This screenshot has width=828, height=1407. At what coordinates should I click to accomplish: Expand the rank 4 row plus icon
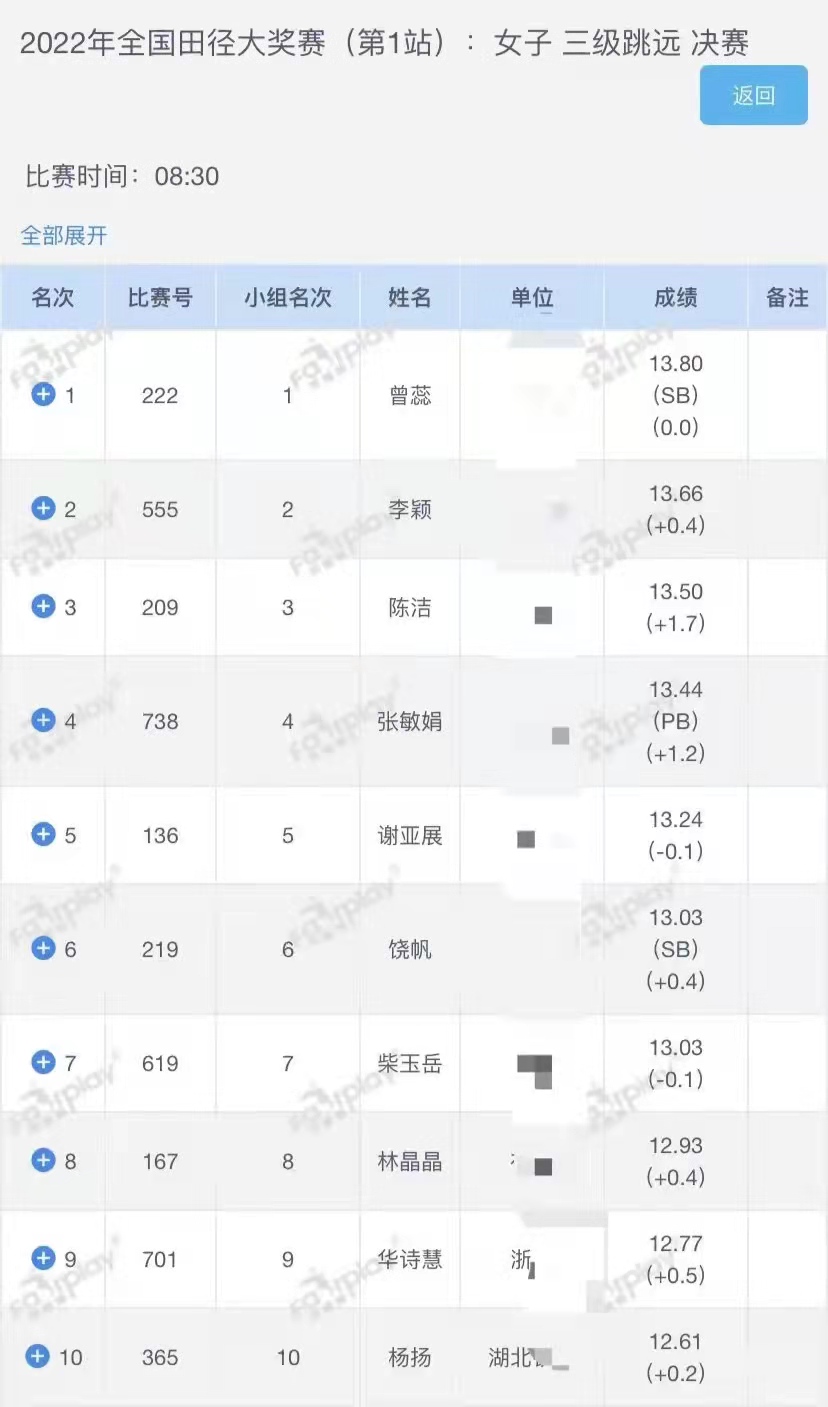[x=43, y=720]
